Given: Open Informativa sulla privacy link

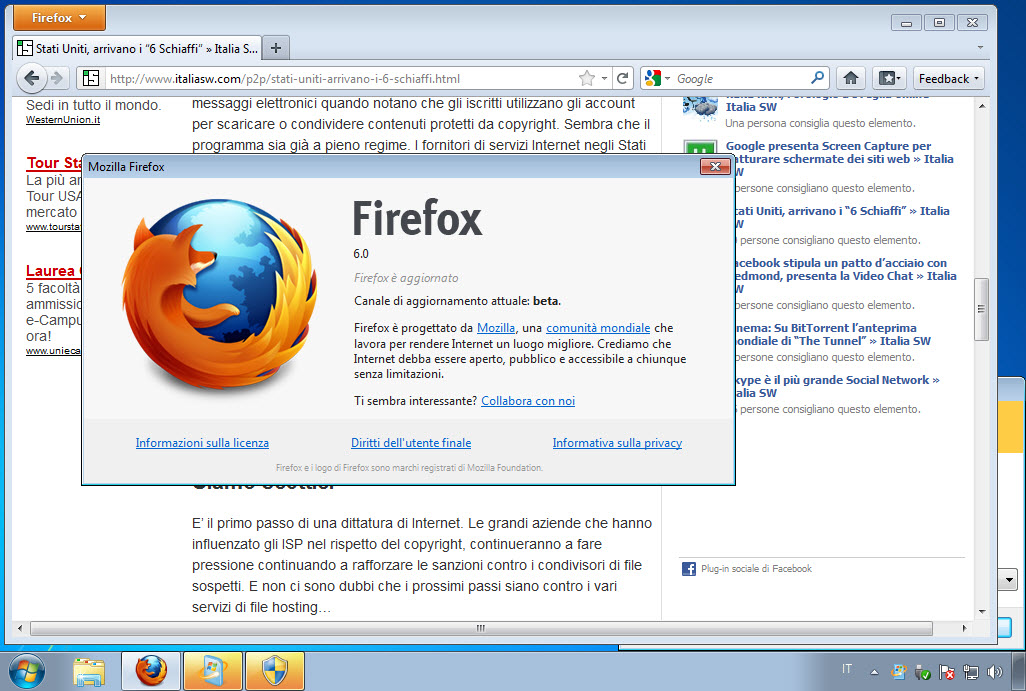Looking at the screenshot, I should (x=617, y=443).
